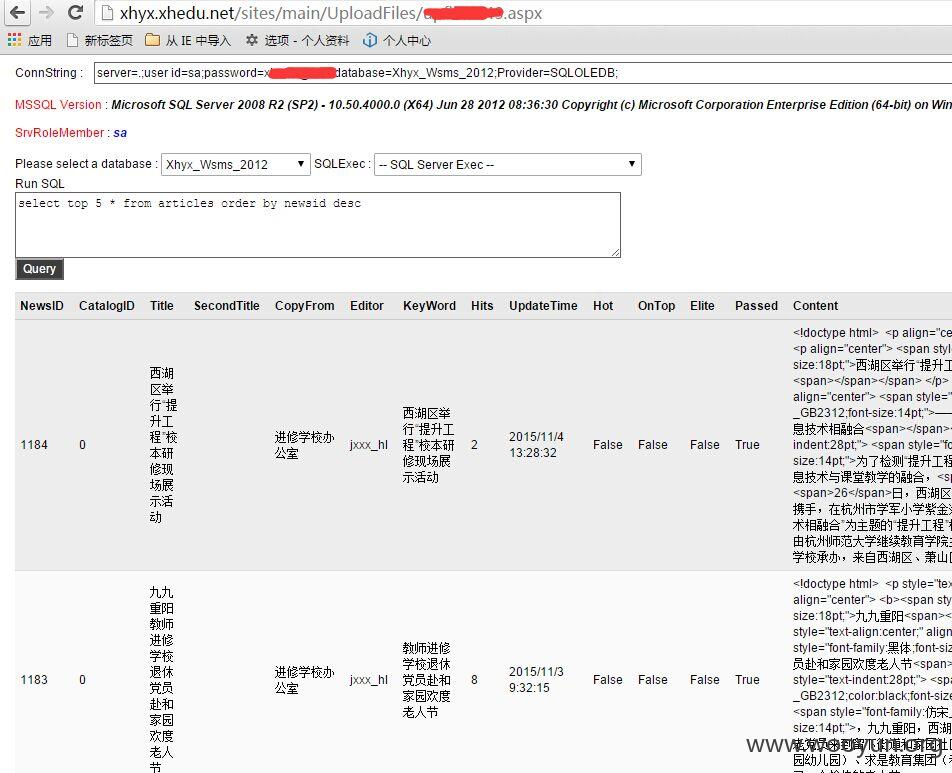Click the UpdateTime column header

543,306
